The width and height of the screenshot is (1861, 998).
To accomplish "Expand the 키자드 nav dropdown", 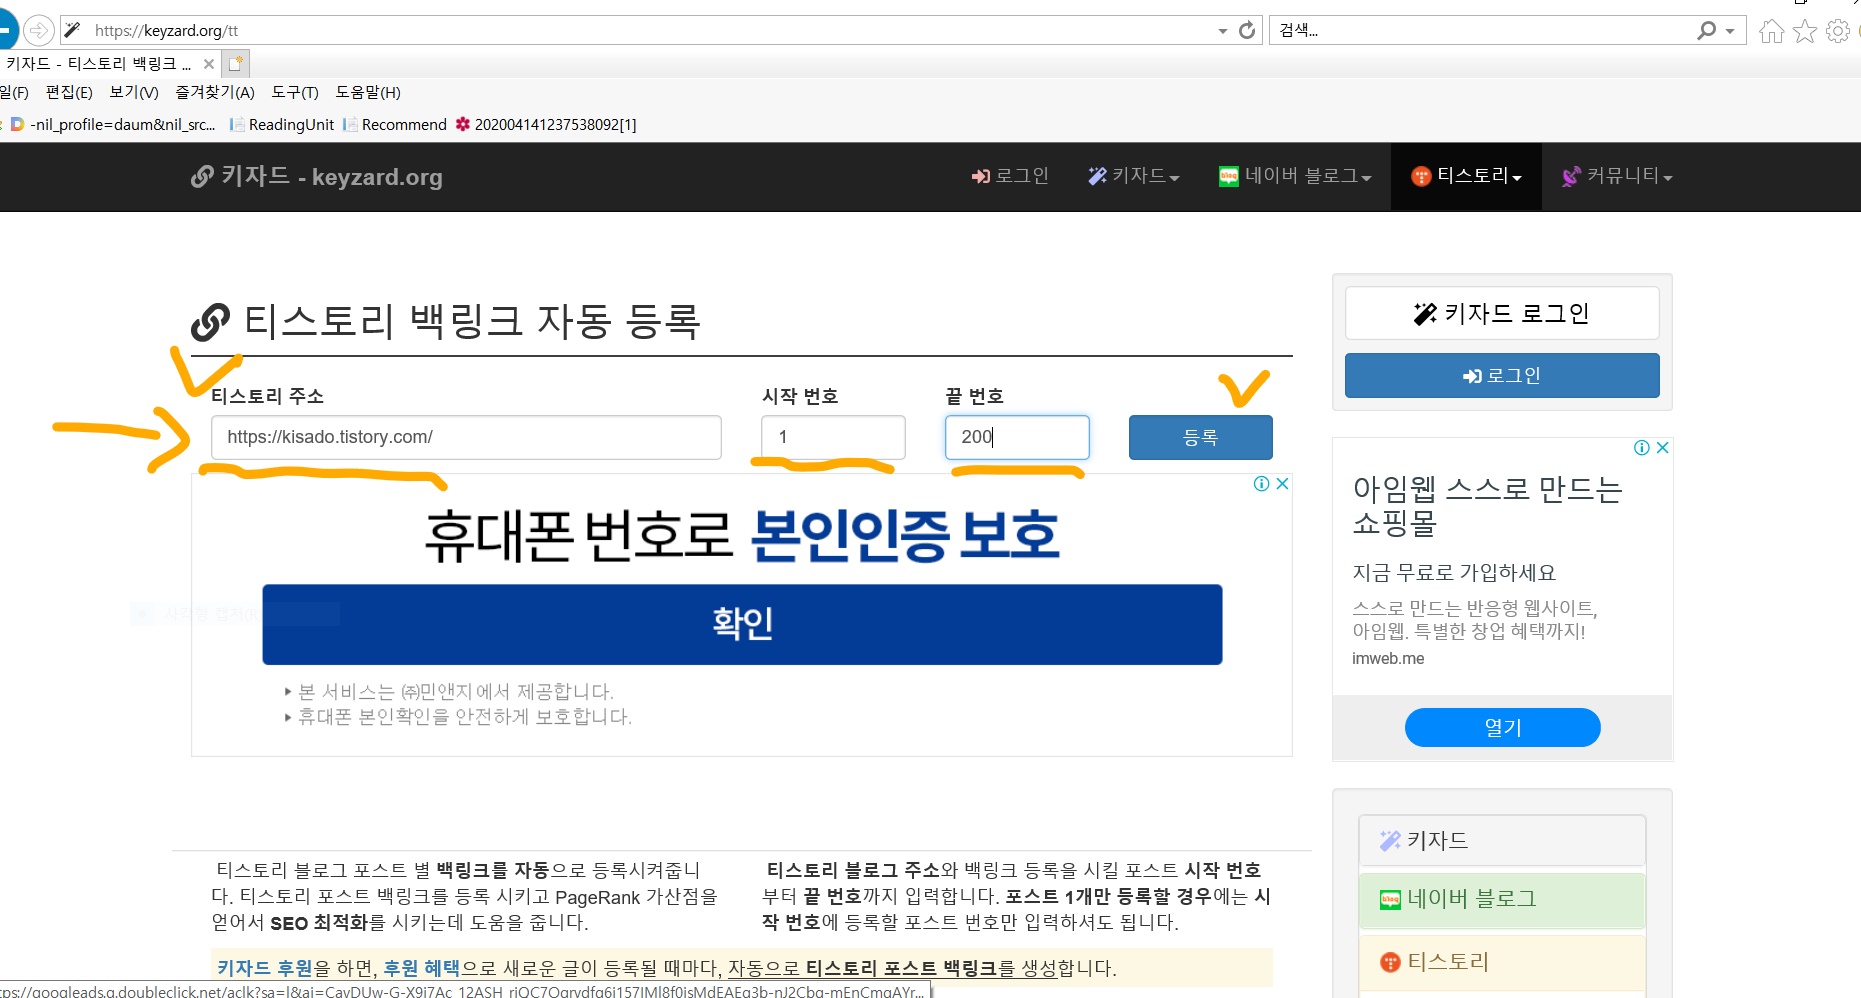I will click(x=1134, y=176).
